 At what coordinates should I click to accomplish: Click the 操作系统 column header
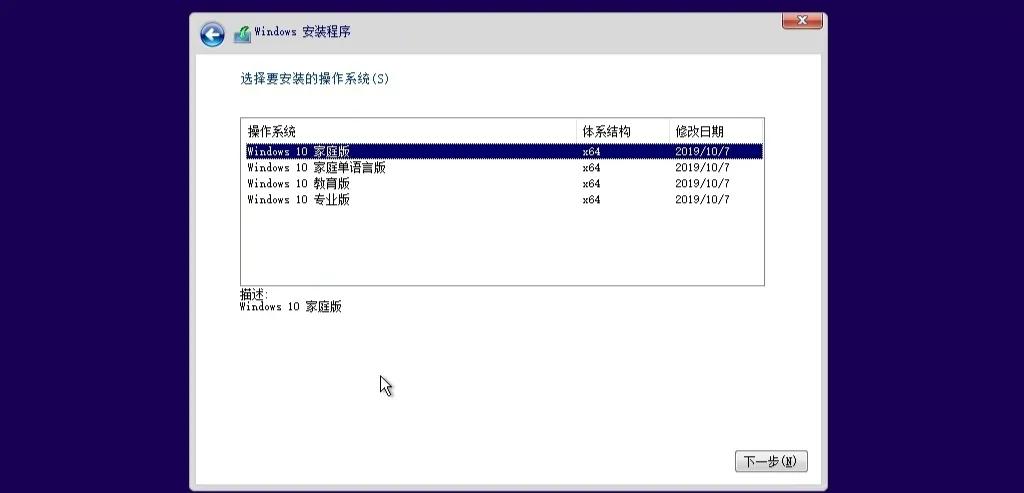(x=409, y=131)
